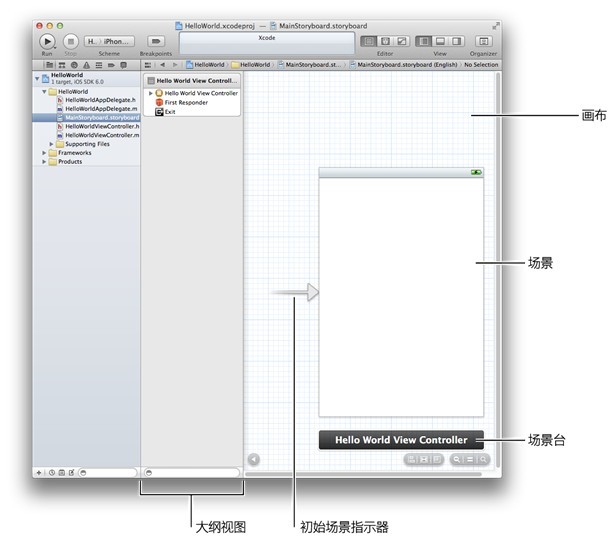Click the Run button in toolbar
This screenshot has height=537, width=610.
click(48, 41)
